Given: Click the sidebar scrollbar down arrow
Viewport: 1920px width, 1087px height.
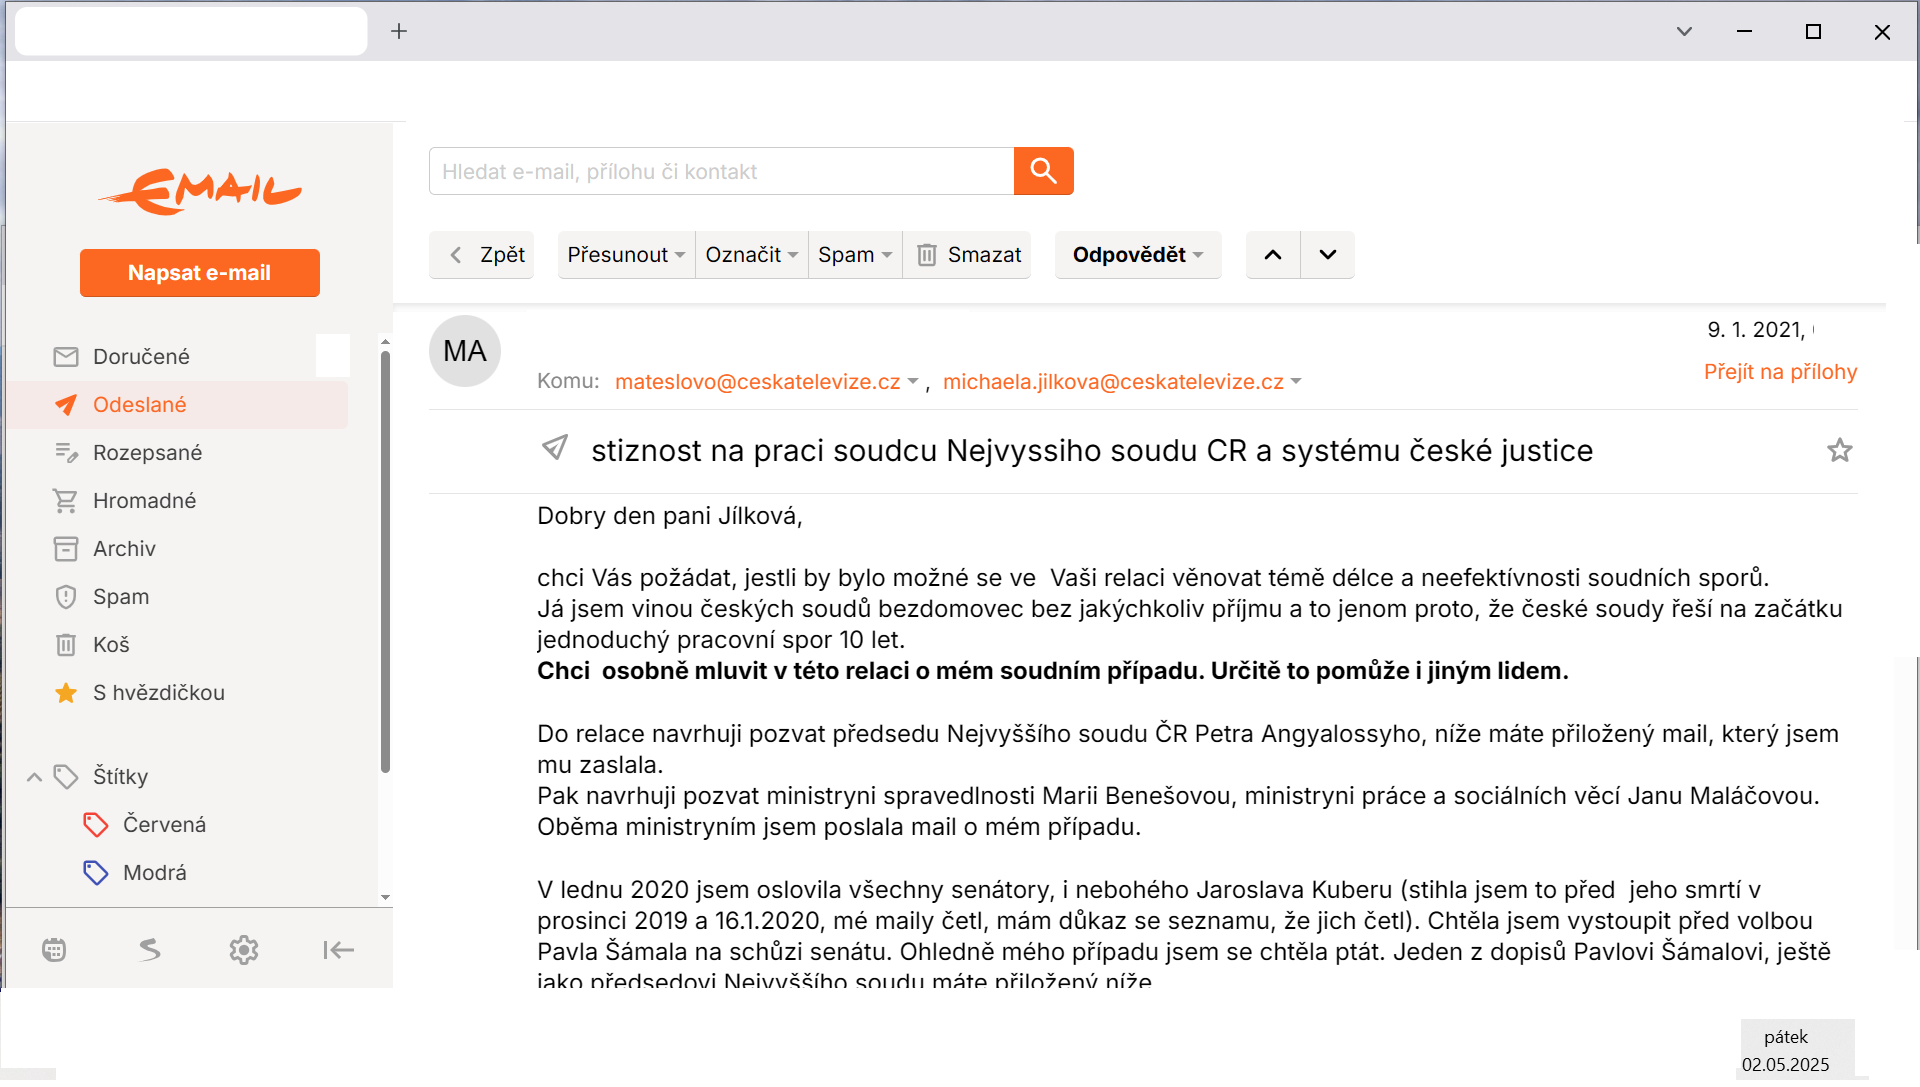Looking at the screenshot, I should coord(385,898).
